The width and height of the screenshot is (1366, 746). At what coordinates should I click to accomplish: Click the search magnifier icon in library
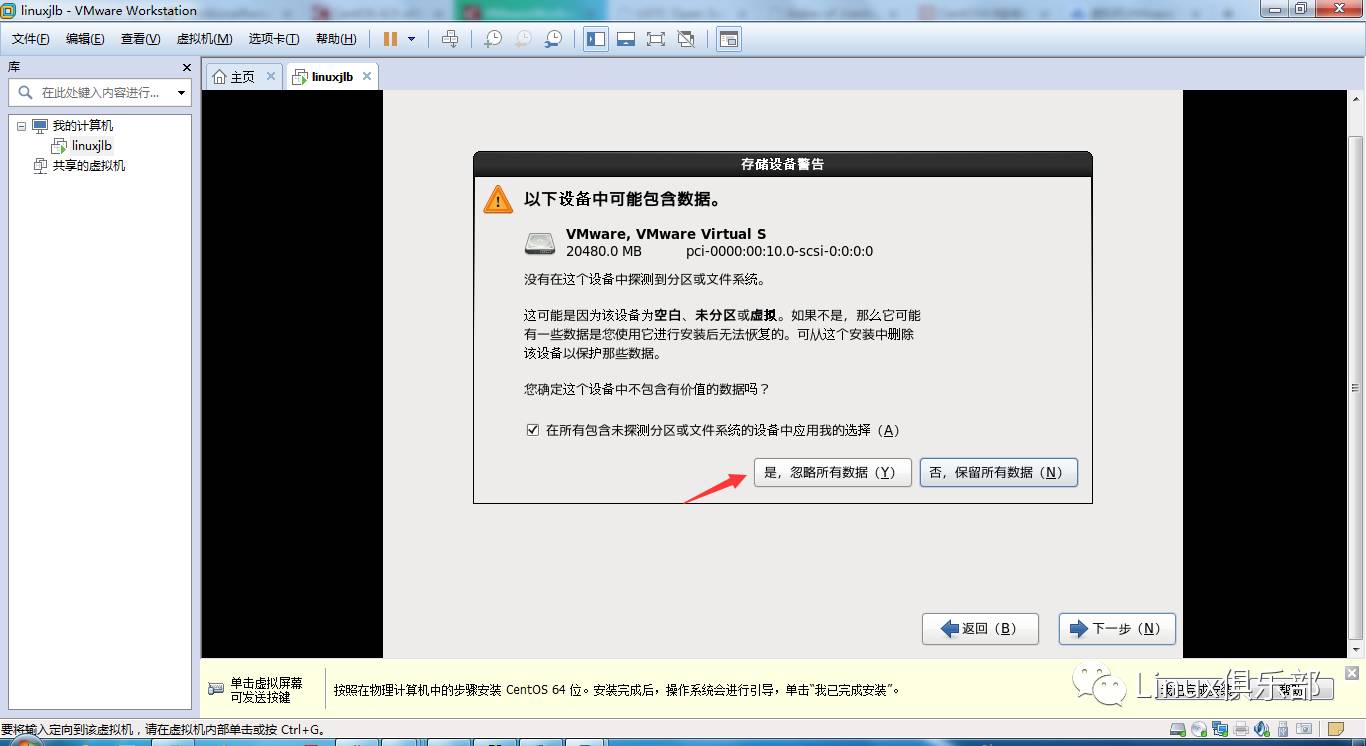tap(25, 92)
